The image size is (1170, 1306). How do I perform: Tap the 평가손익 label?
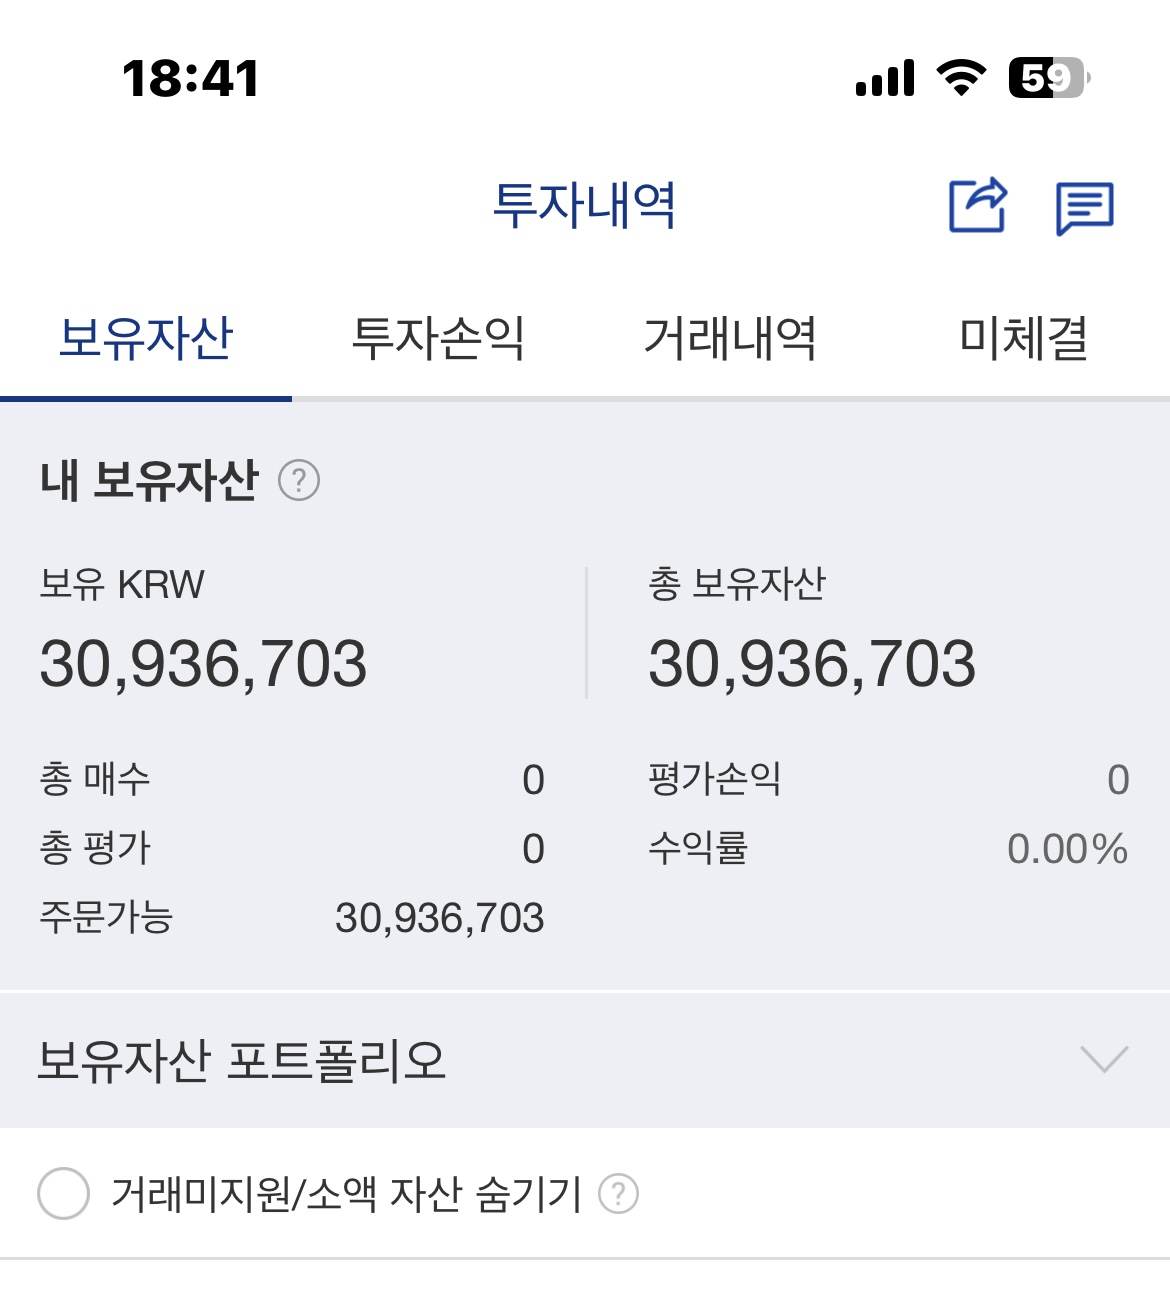click(x=714, y=779)
